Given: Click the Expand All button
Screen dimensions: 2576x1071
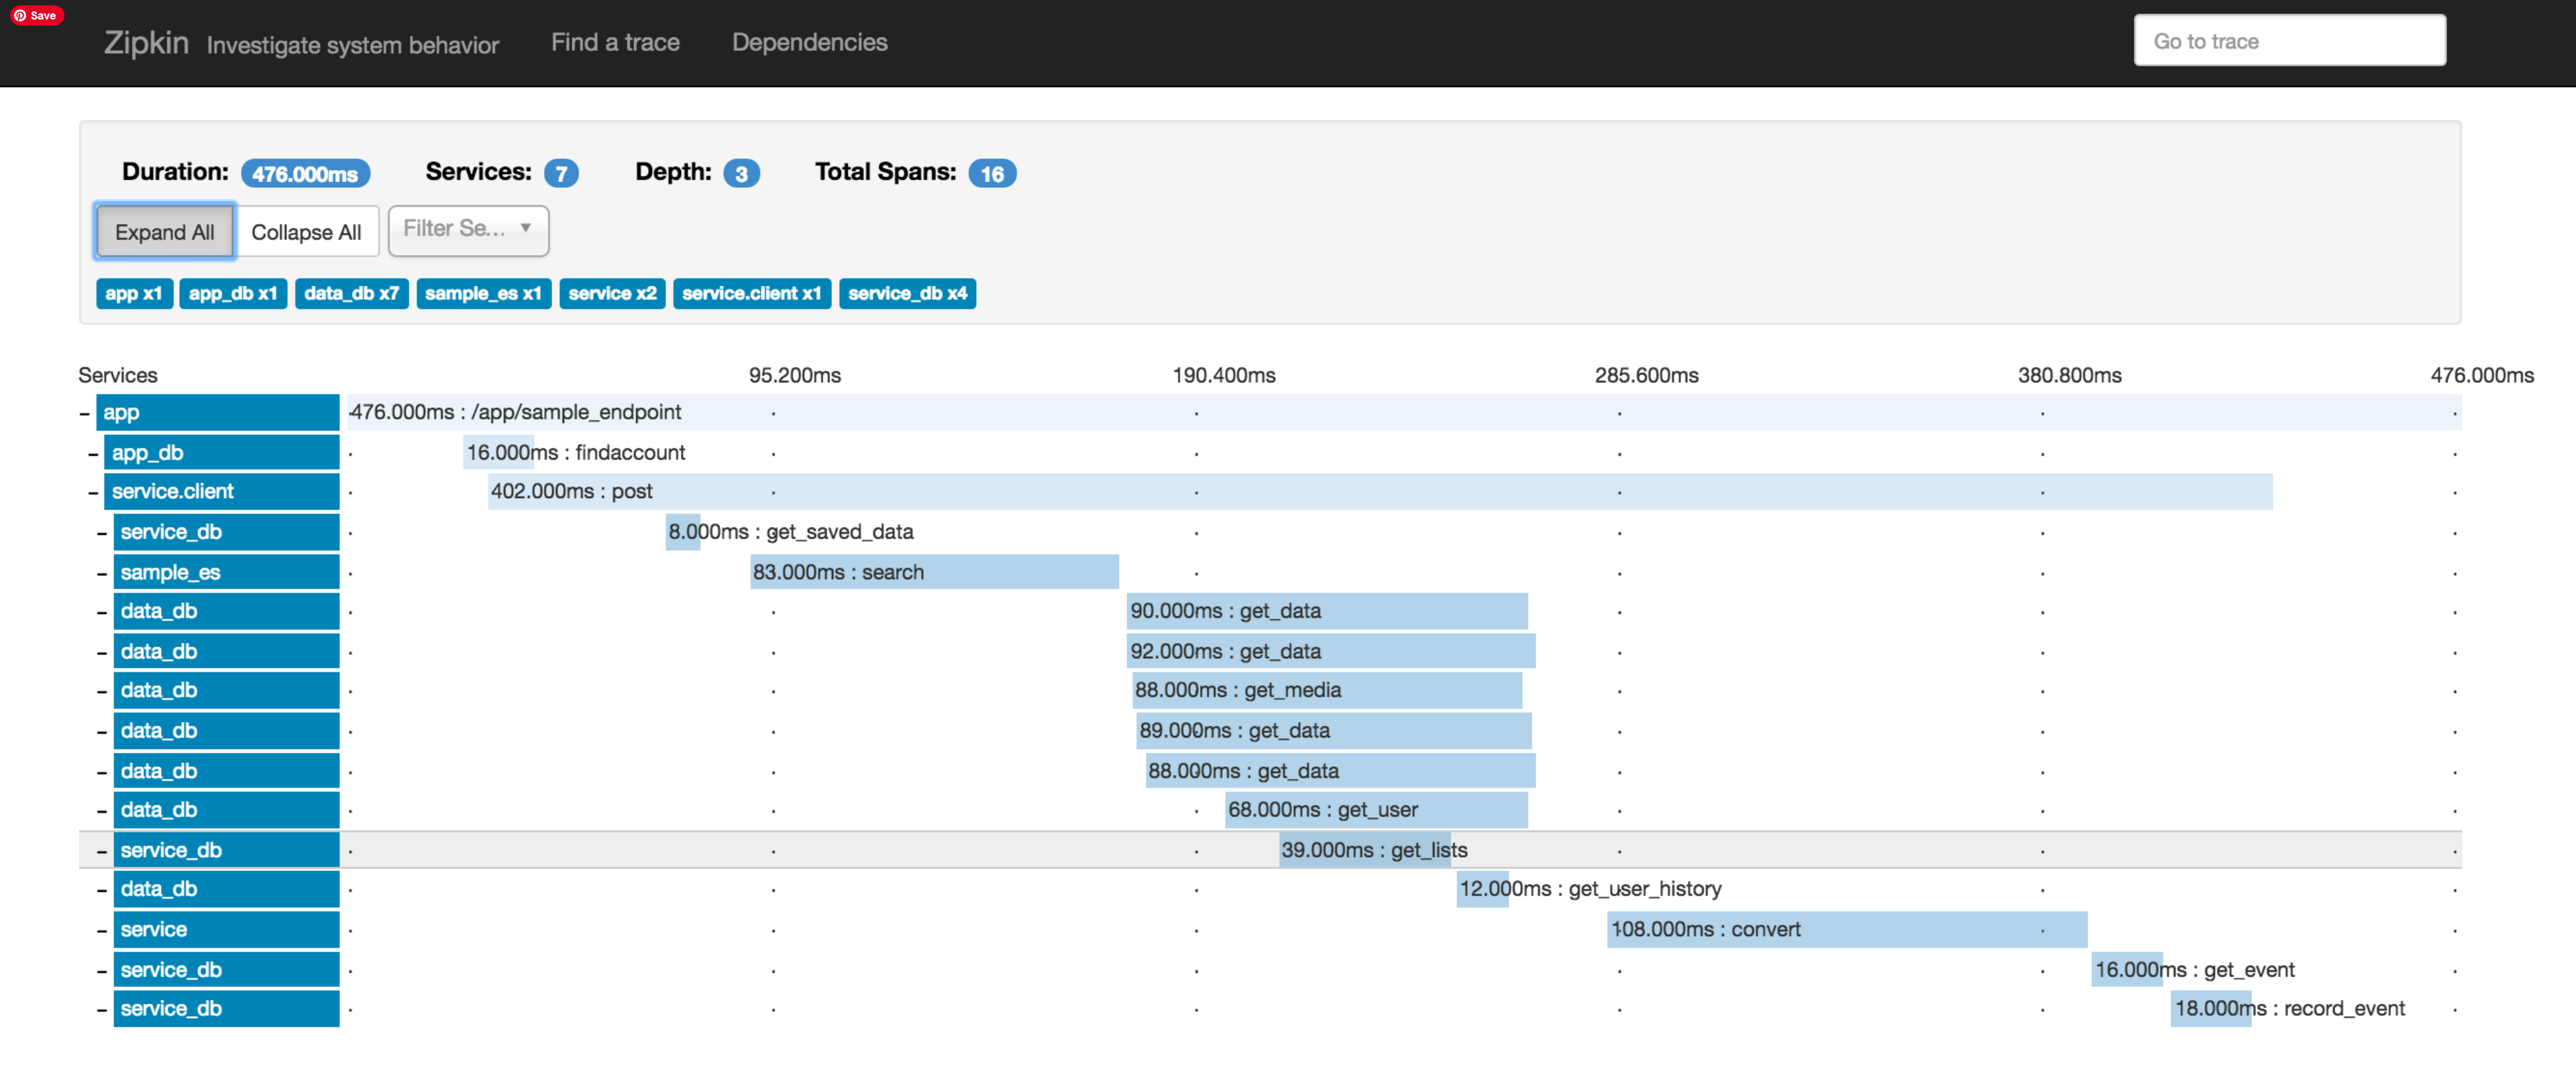Looking at the screenshot, I should [165, 232].
